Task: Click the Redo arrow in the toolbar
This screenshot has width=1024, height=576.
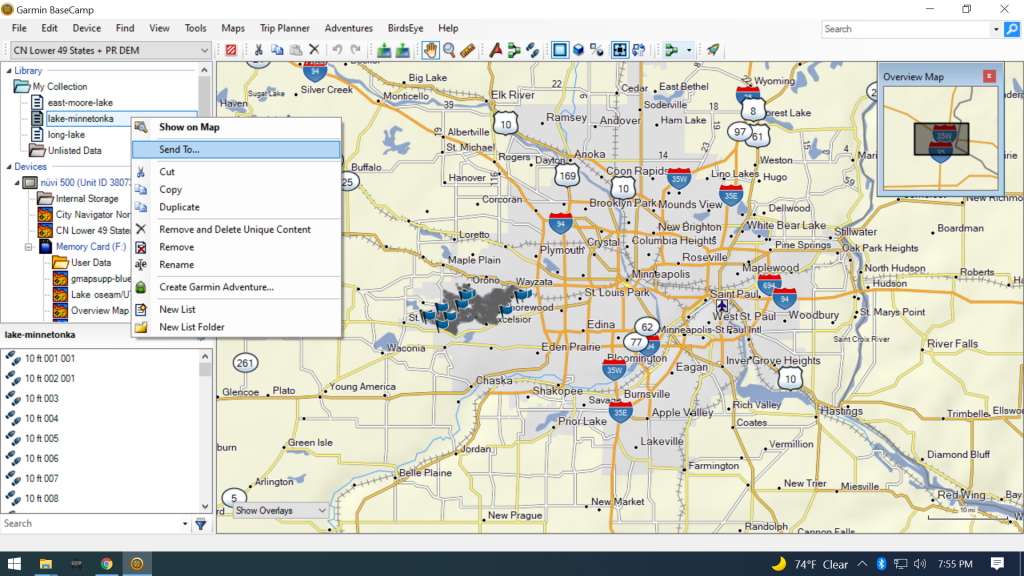Action: click(x=355, y=50)
